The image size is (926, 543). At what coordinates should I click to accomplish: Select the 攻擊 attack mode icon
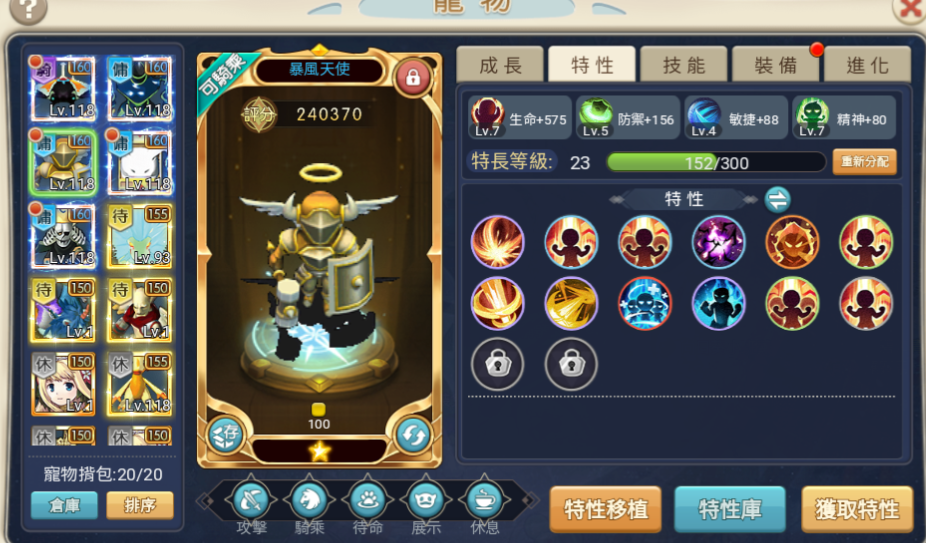[251, 500]
